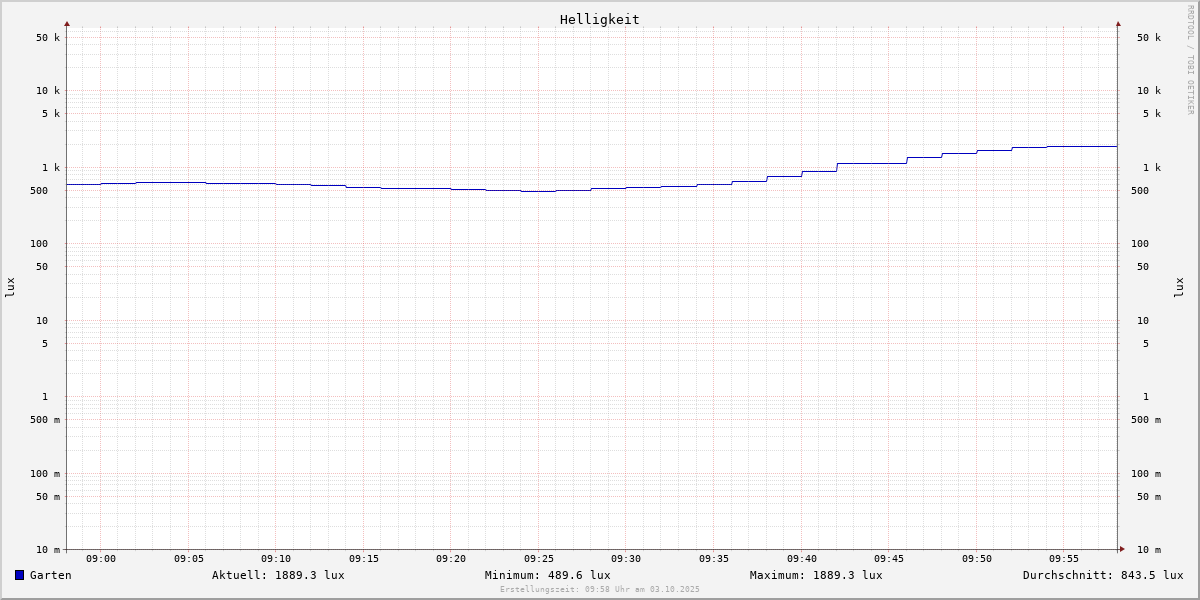Image resolution: width=1200 pixels, height=600 pixels.
Task: Click the 09:40 time axis label
Action: (x=801, y=559)
